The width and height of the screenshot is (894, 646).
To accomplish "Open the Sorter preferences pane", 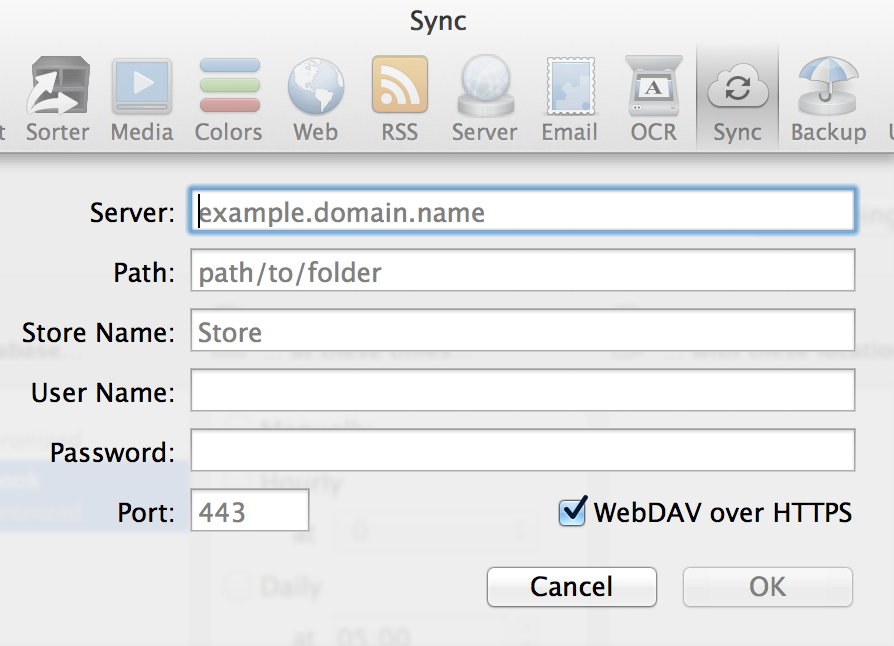I will (58, 100).
